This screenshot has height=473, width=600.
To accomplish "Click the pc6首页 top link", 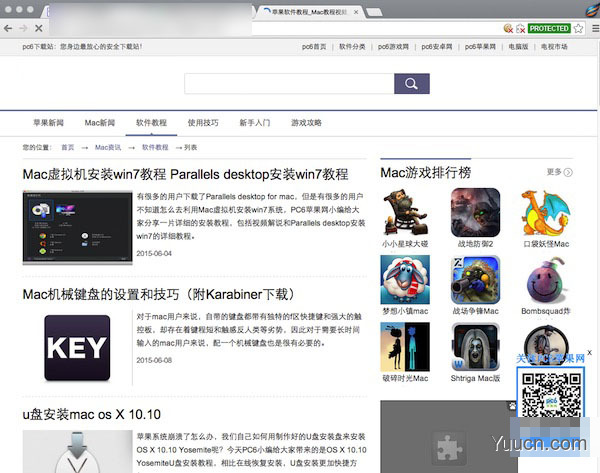I will 314,47.
